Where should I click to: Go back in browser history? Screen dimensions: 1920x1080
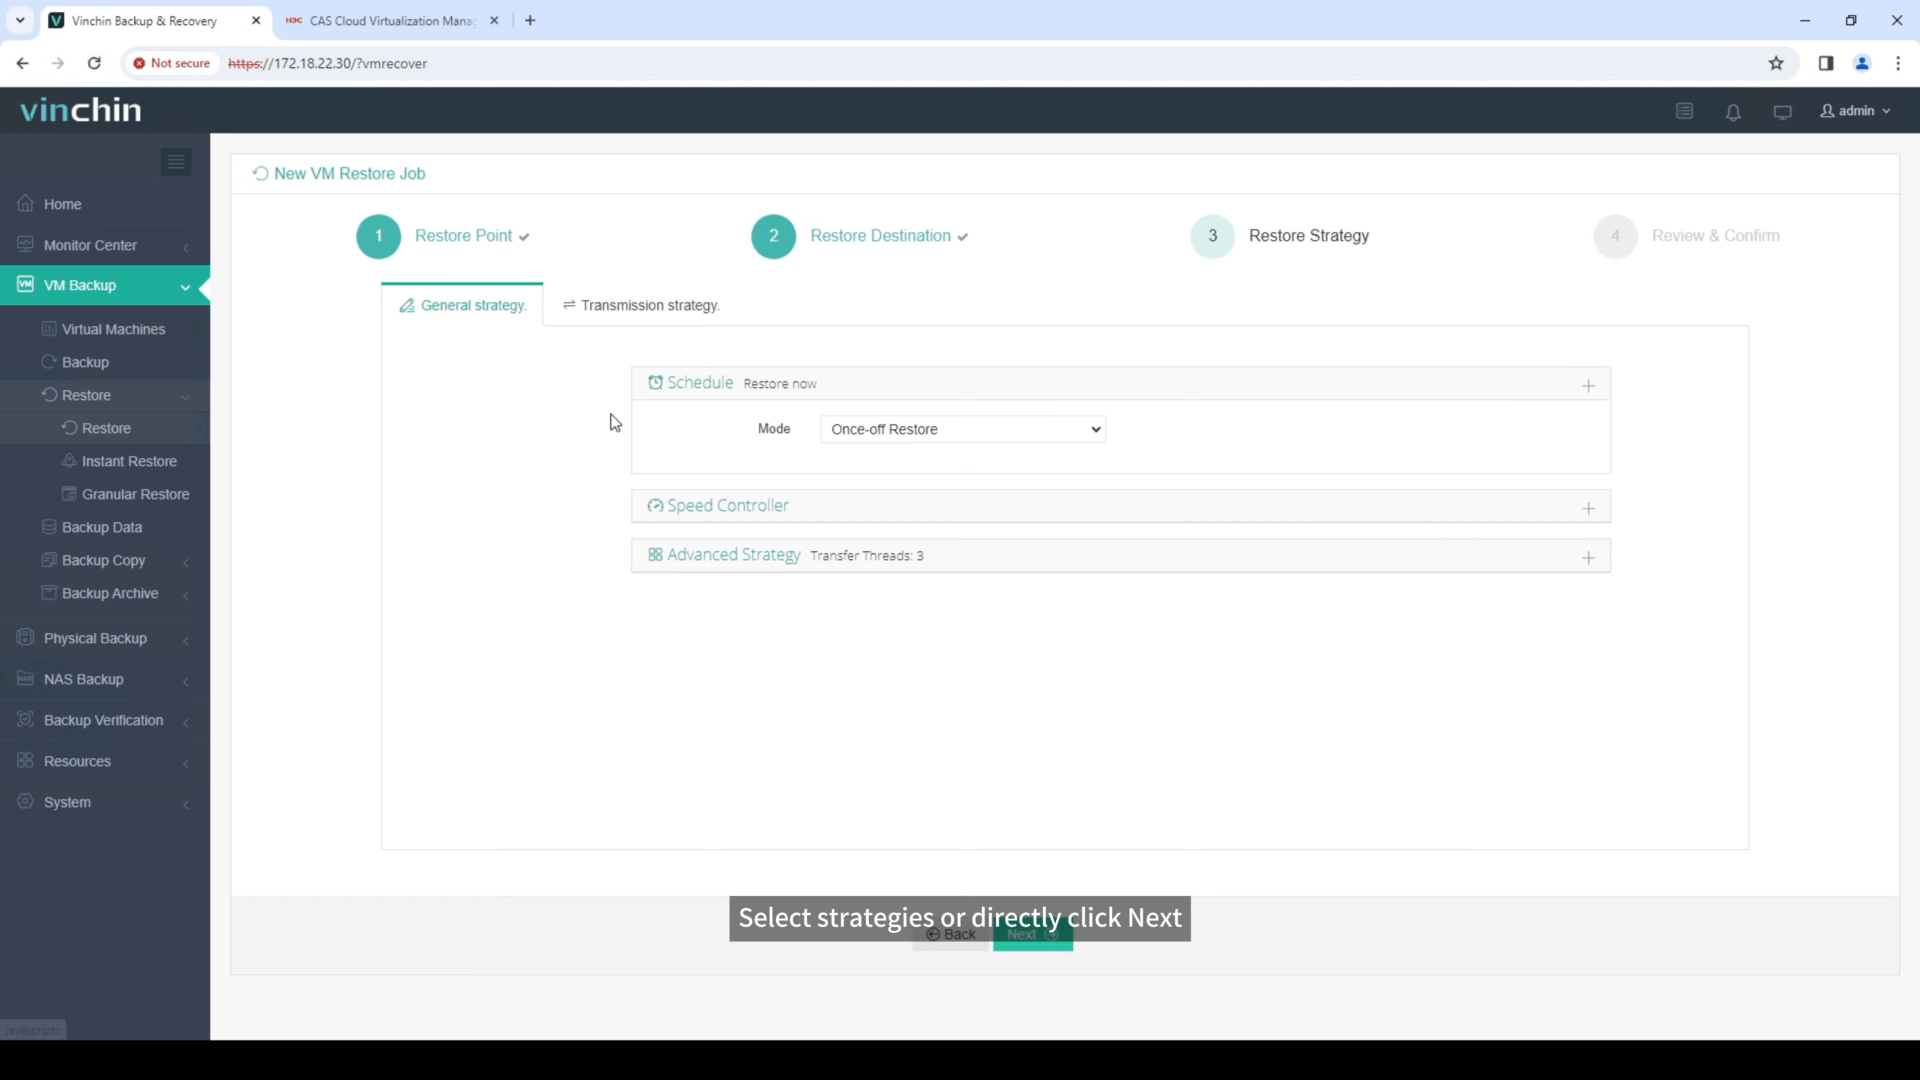tap(22, 63)
